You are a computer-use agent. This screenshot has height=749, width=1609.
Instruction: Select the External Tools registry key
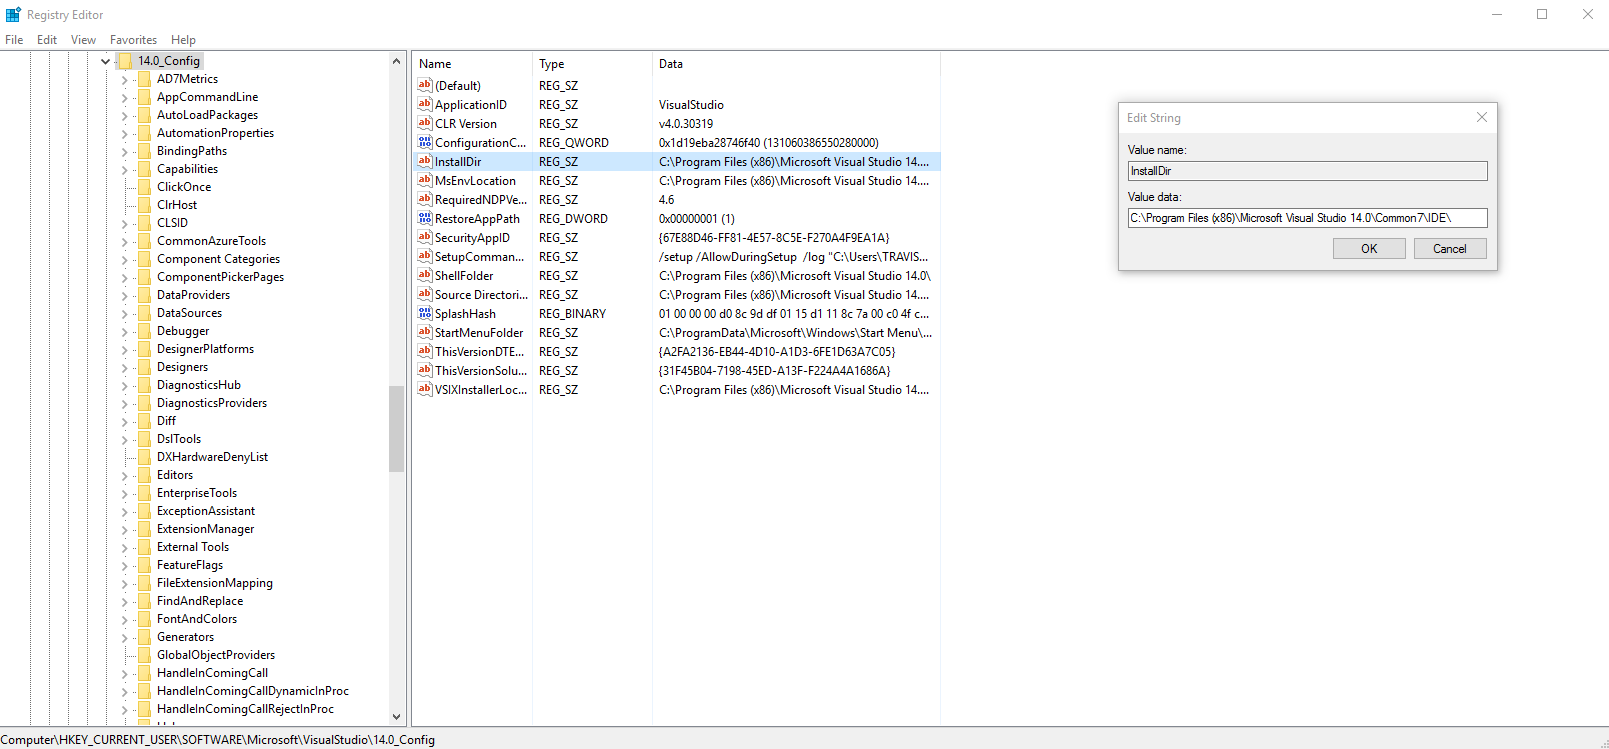coord(193,547)
